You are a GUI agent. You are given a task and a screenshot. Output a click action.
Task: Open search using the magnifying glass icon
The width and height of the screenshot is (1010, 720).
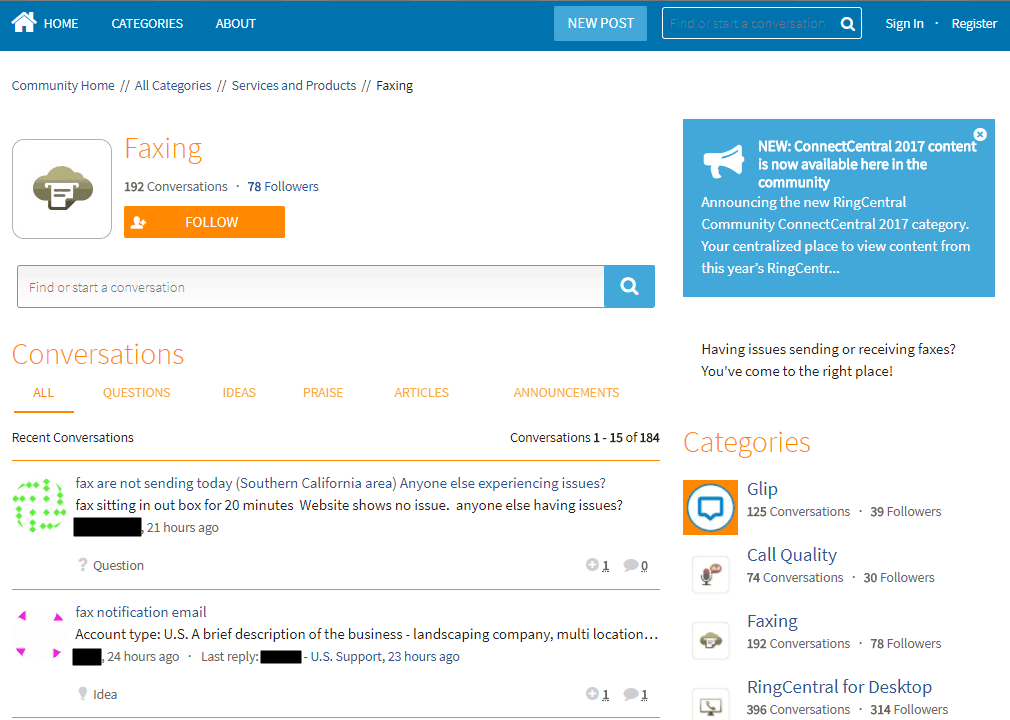tap(845, 22)
